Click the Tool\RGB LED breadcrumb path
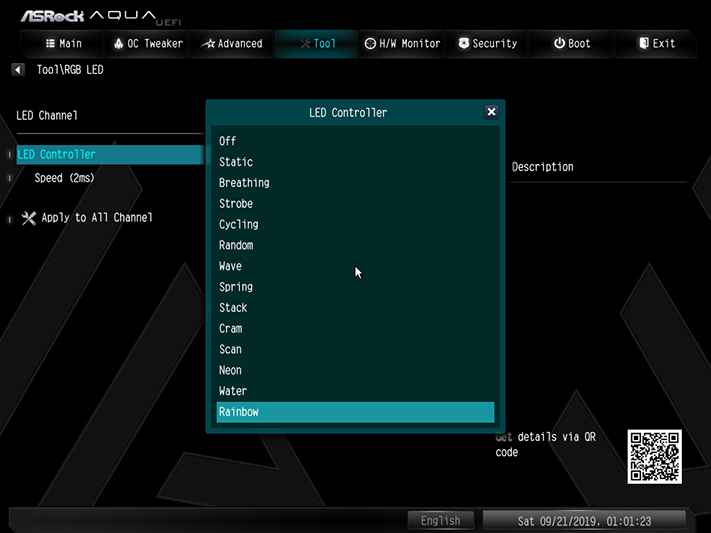This screenshot has width=711, height=533. [70, 70]
